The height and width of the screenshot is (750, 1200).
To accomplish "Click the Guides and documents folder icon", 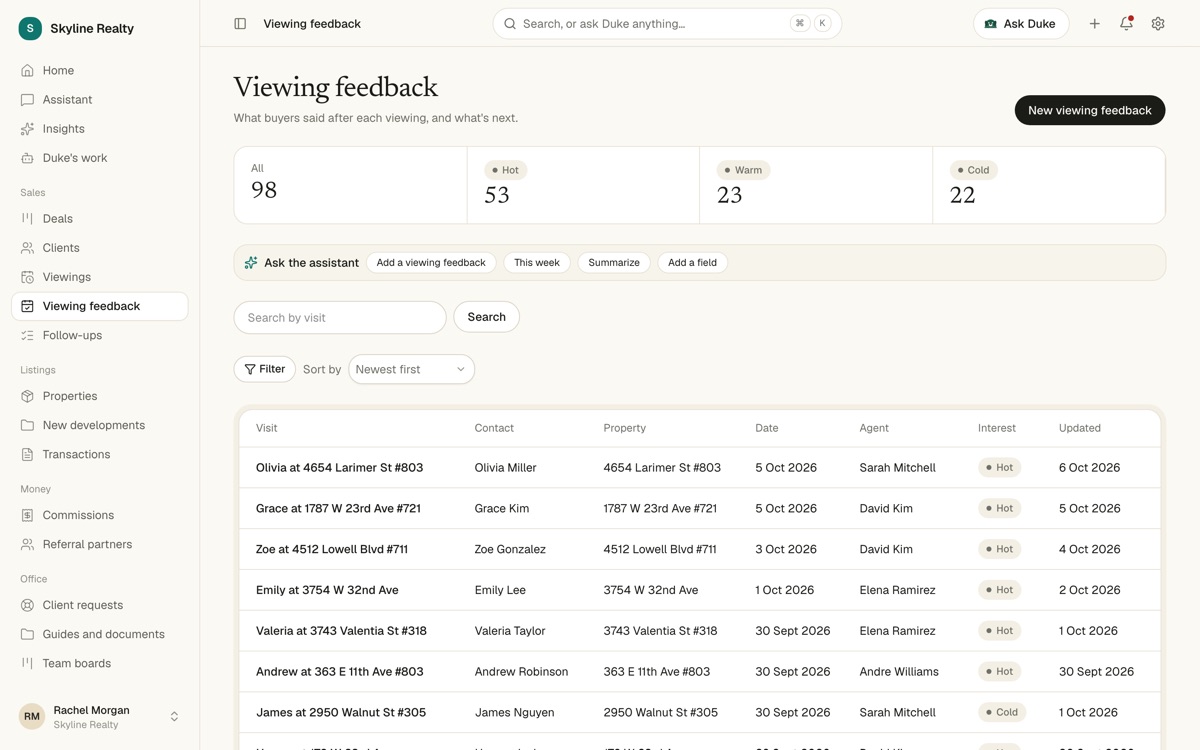I will point(27,634).
